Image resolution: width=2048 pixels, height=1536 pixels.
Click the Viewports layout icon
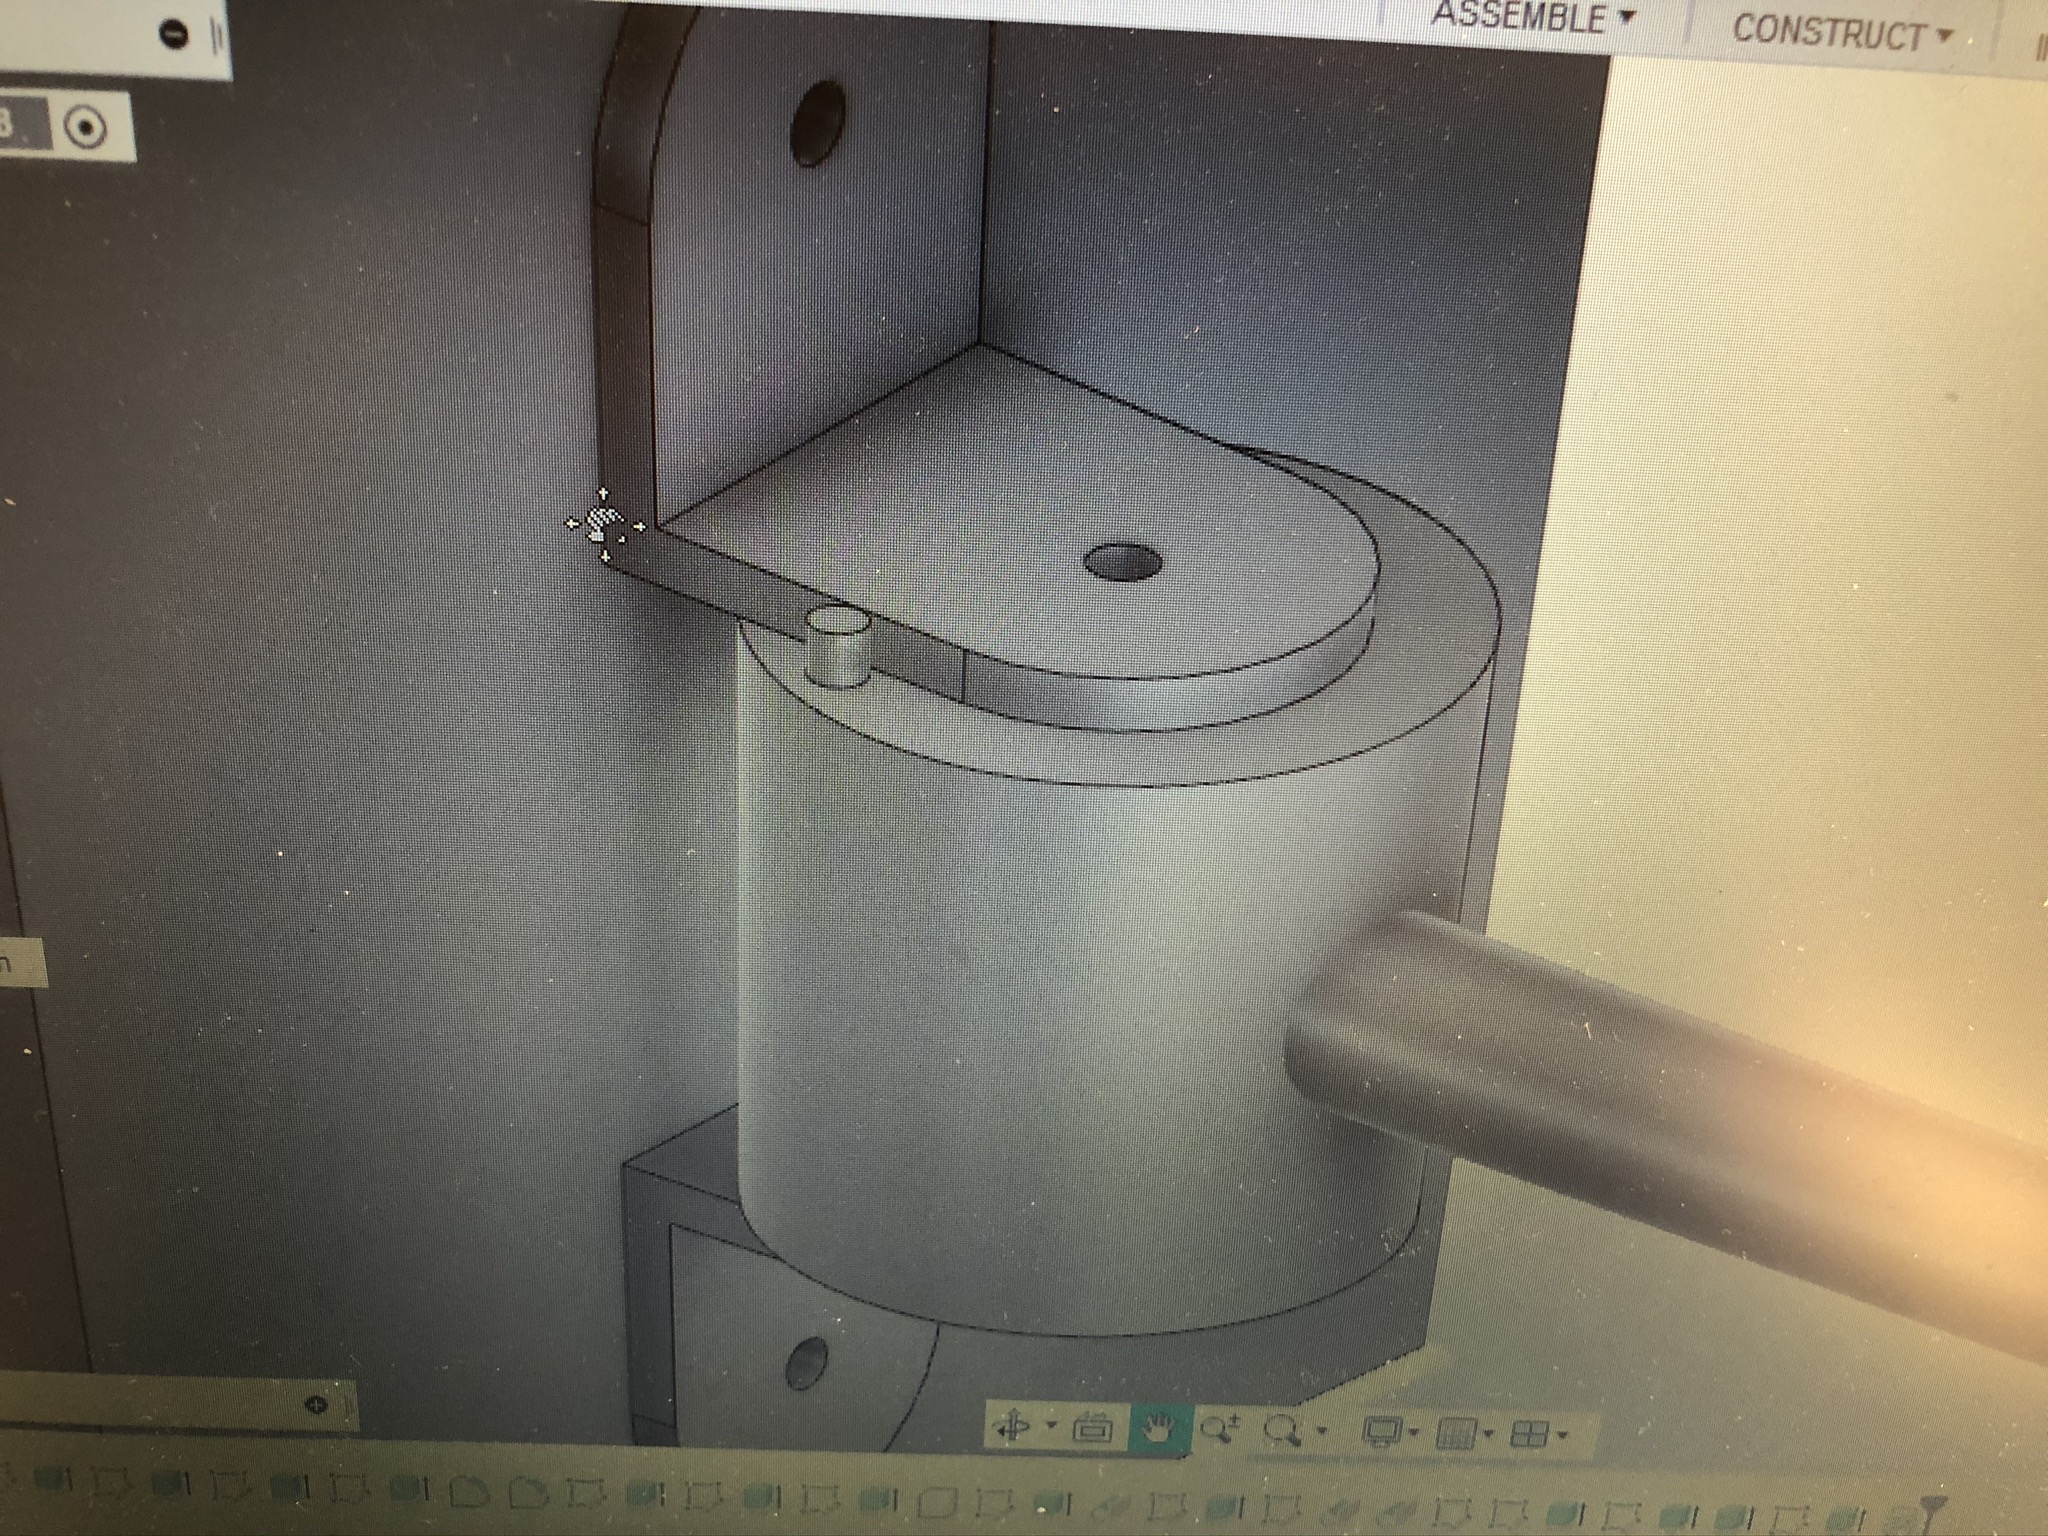(1529, 1436)
